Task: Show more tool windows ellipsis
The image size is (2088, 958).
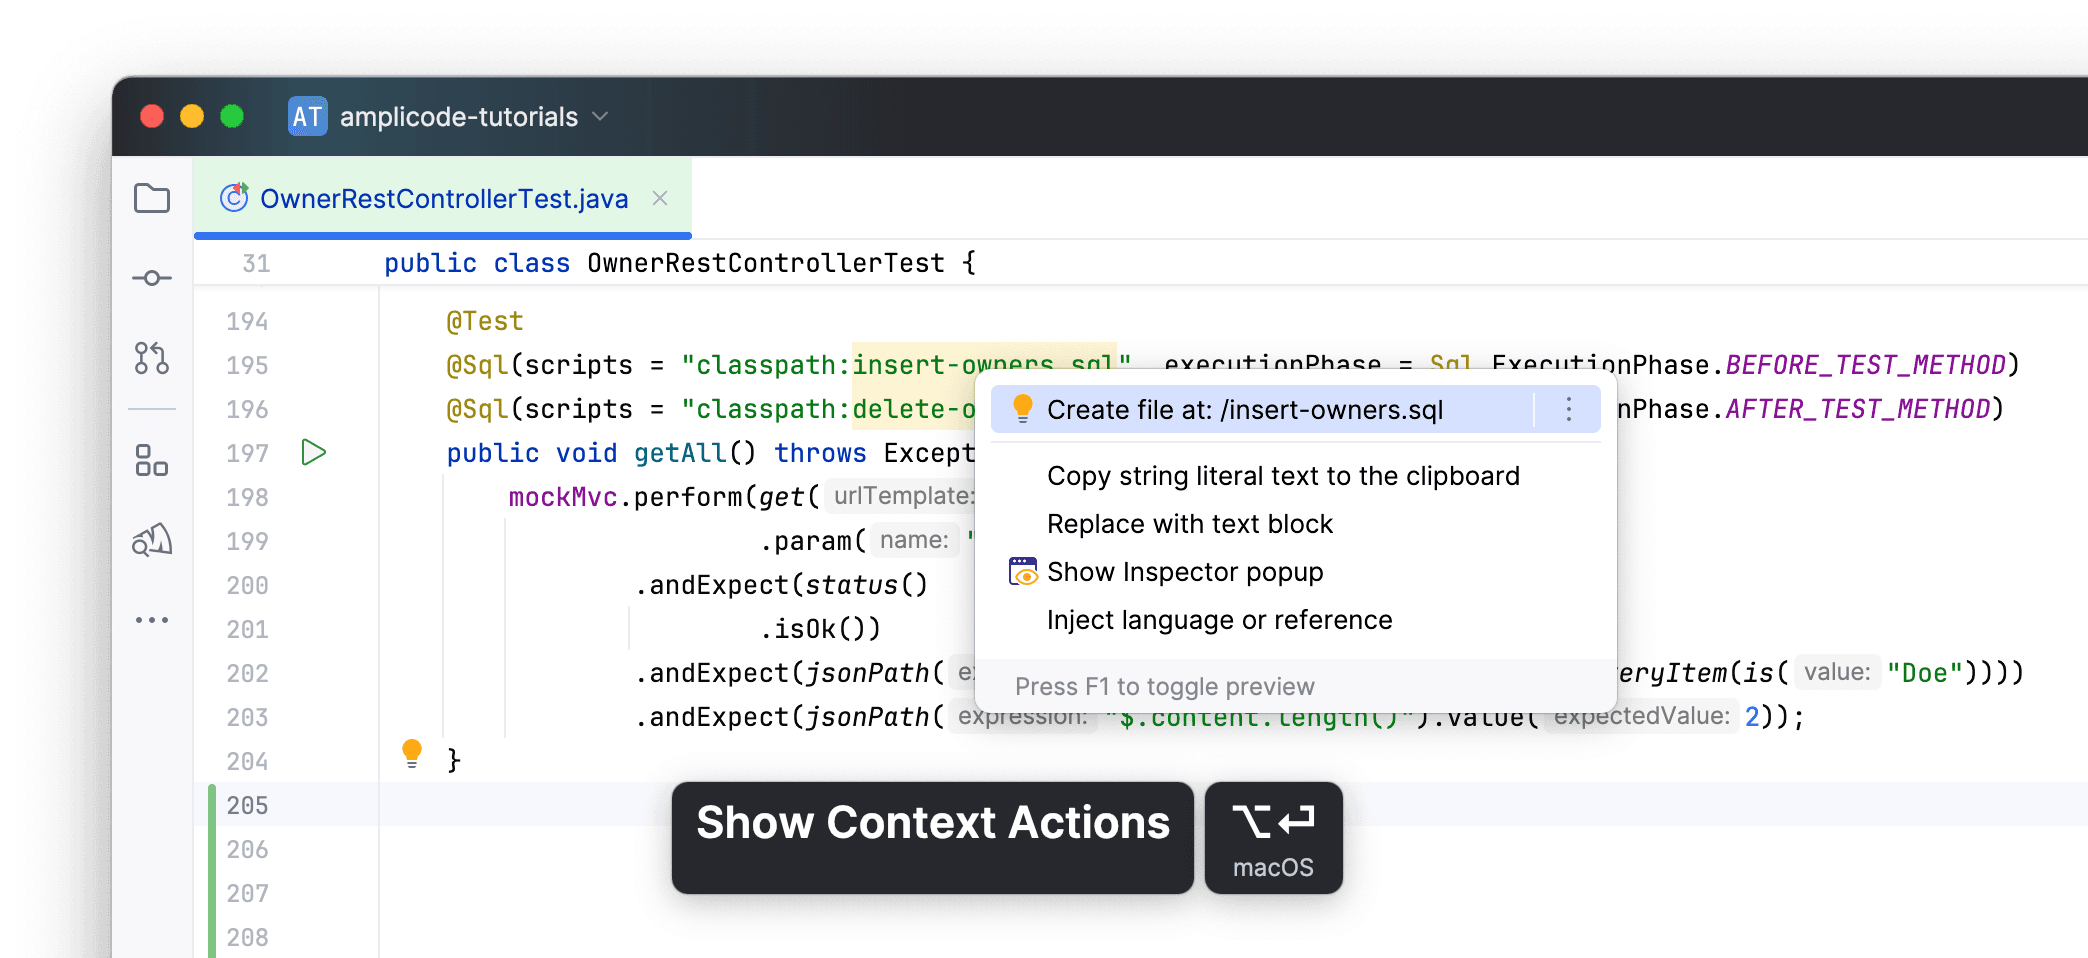Action: tap(152, 620)
